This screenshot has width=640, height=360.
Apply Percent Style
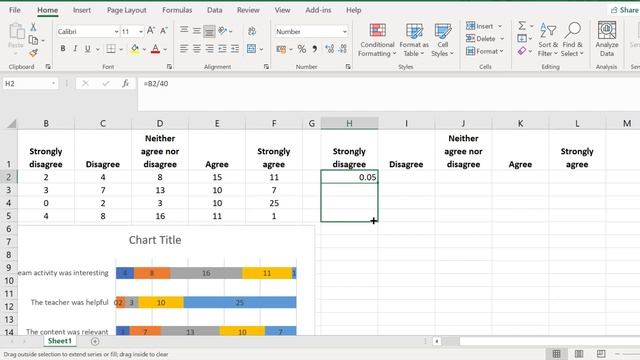(302, 49)
